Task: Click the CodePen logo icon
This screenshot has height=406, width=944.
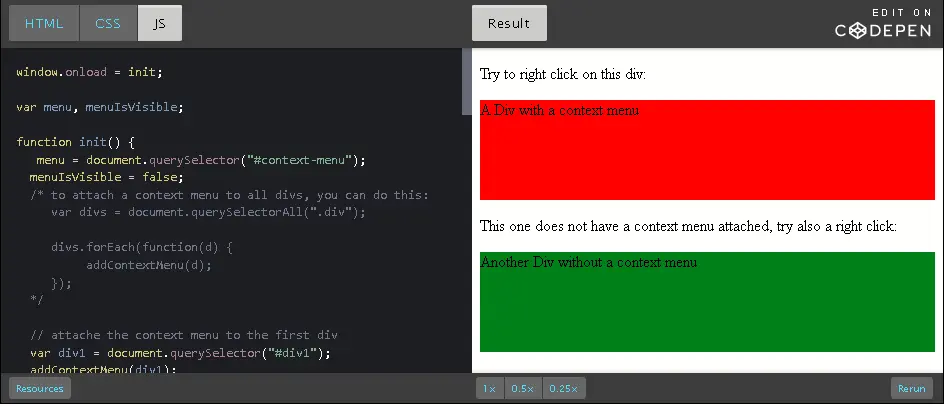Action: (857, 31)
